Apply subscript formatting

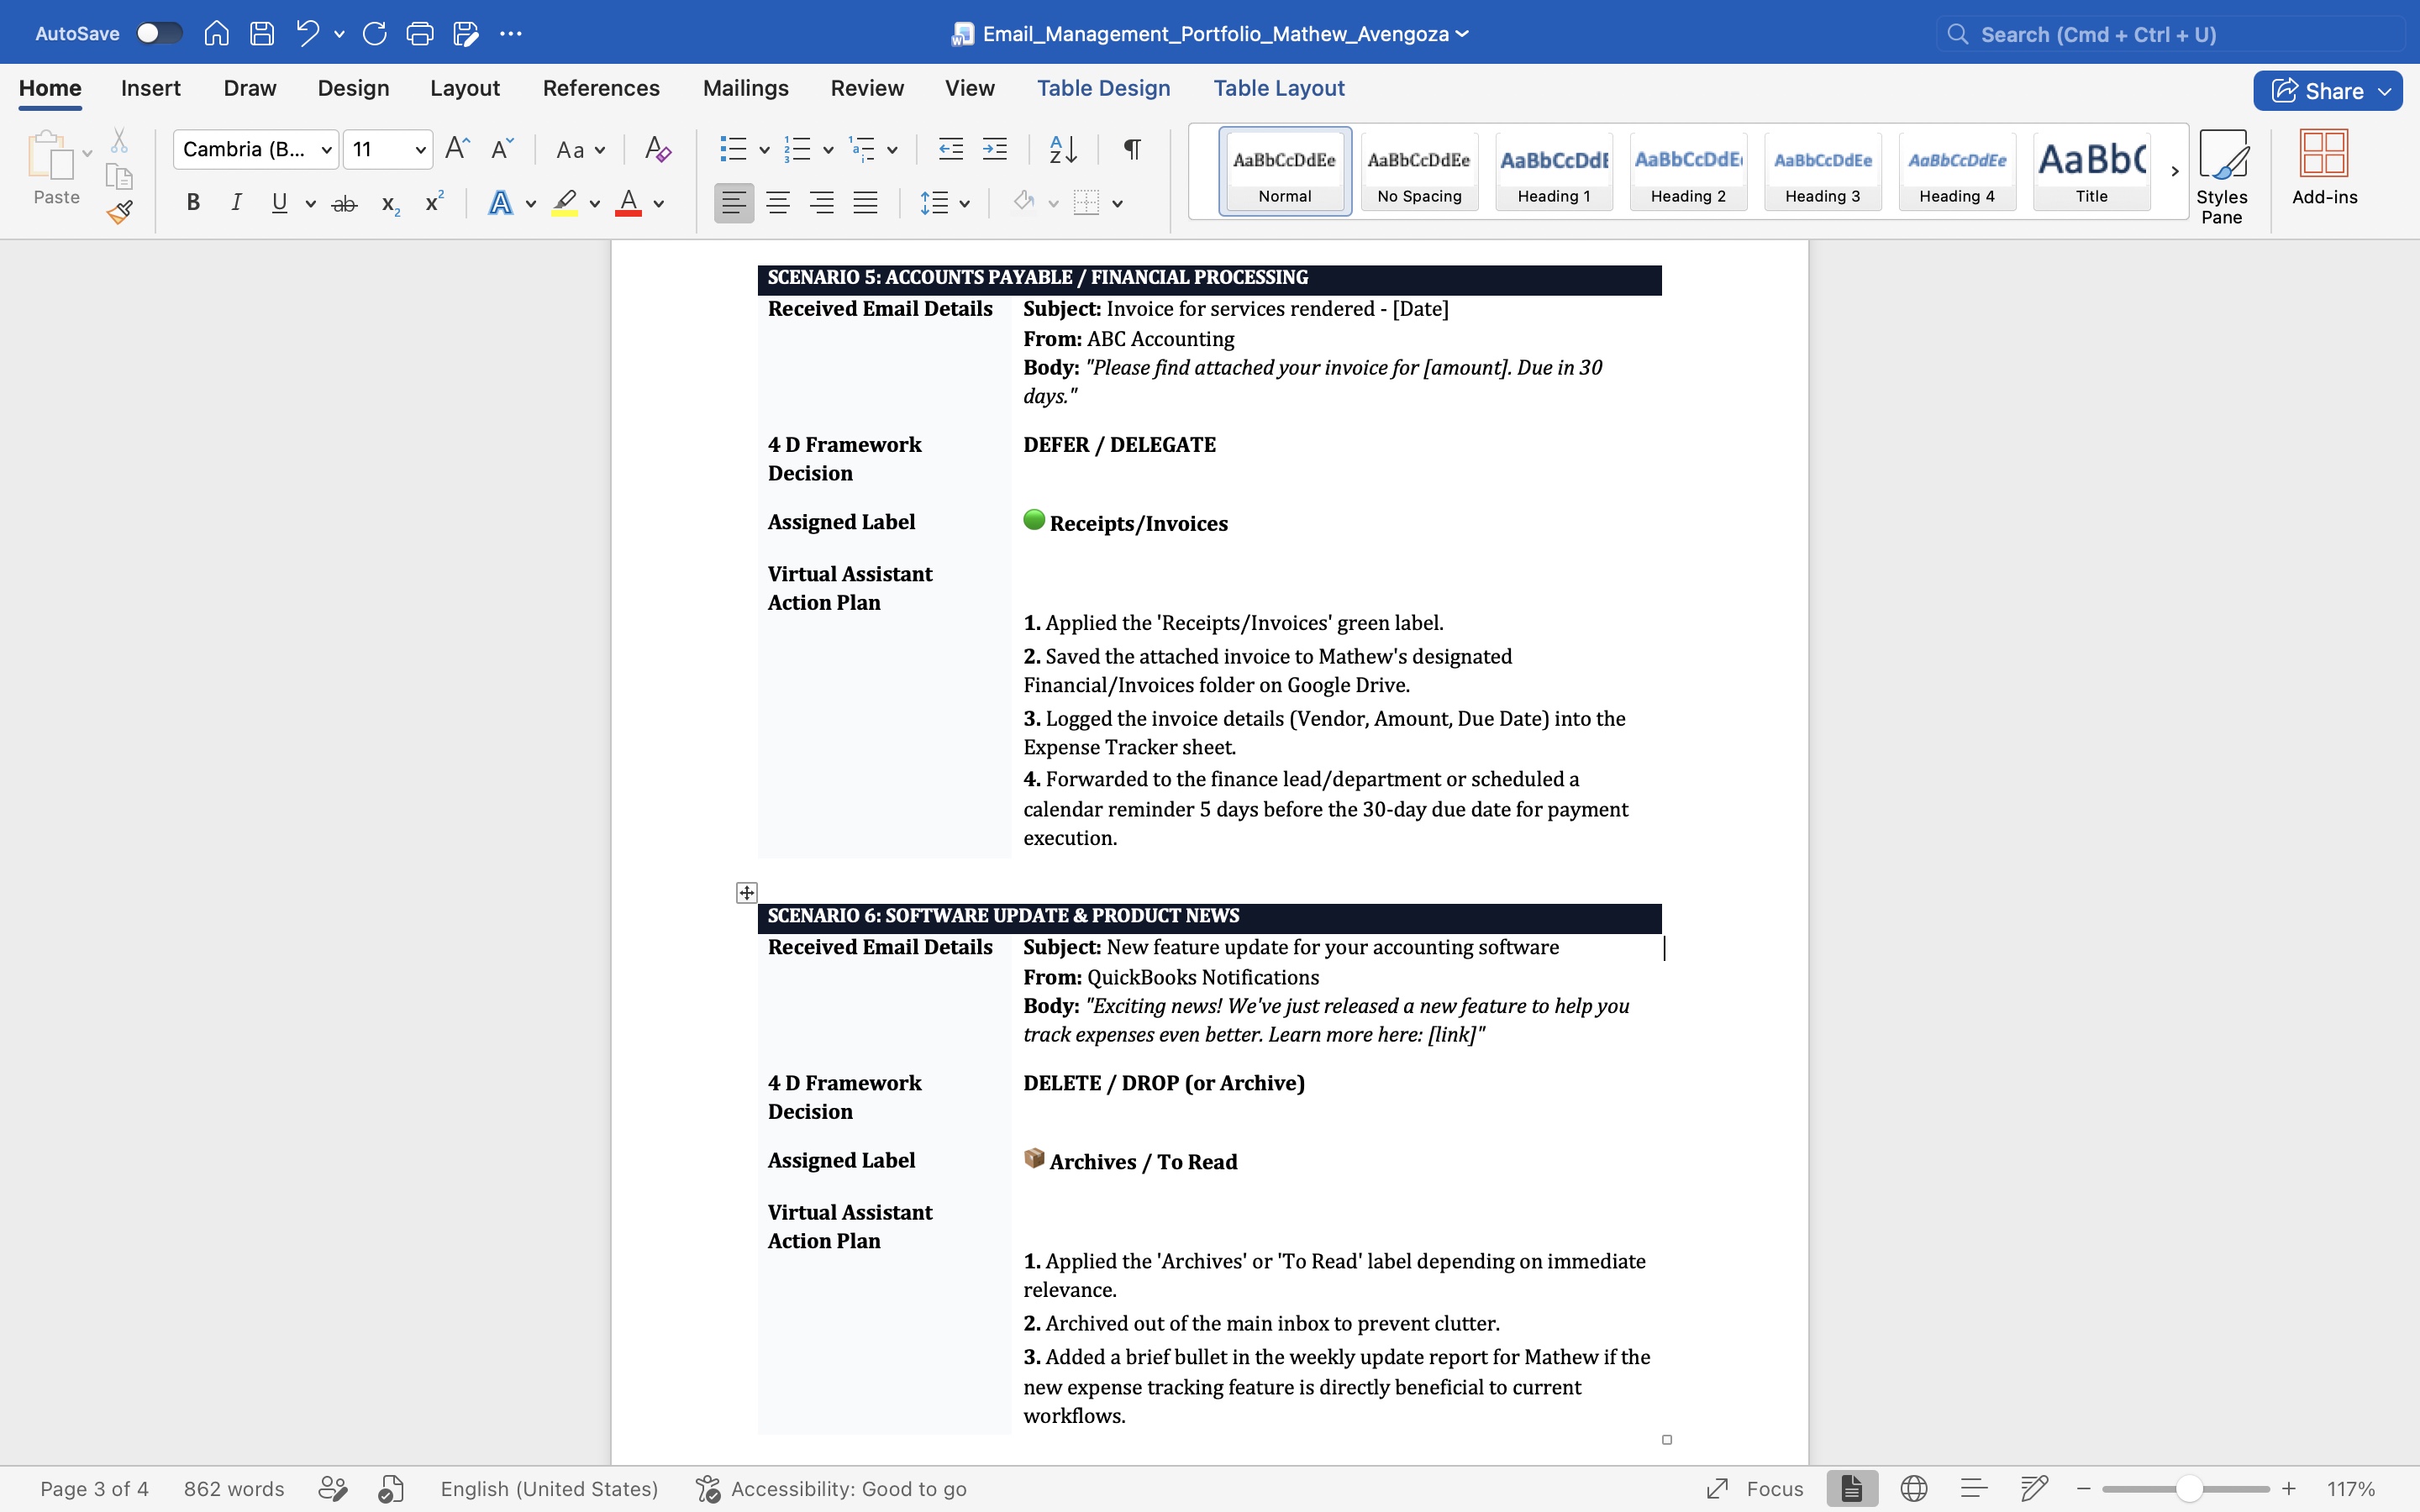tap(390, 204)
